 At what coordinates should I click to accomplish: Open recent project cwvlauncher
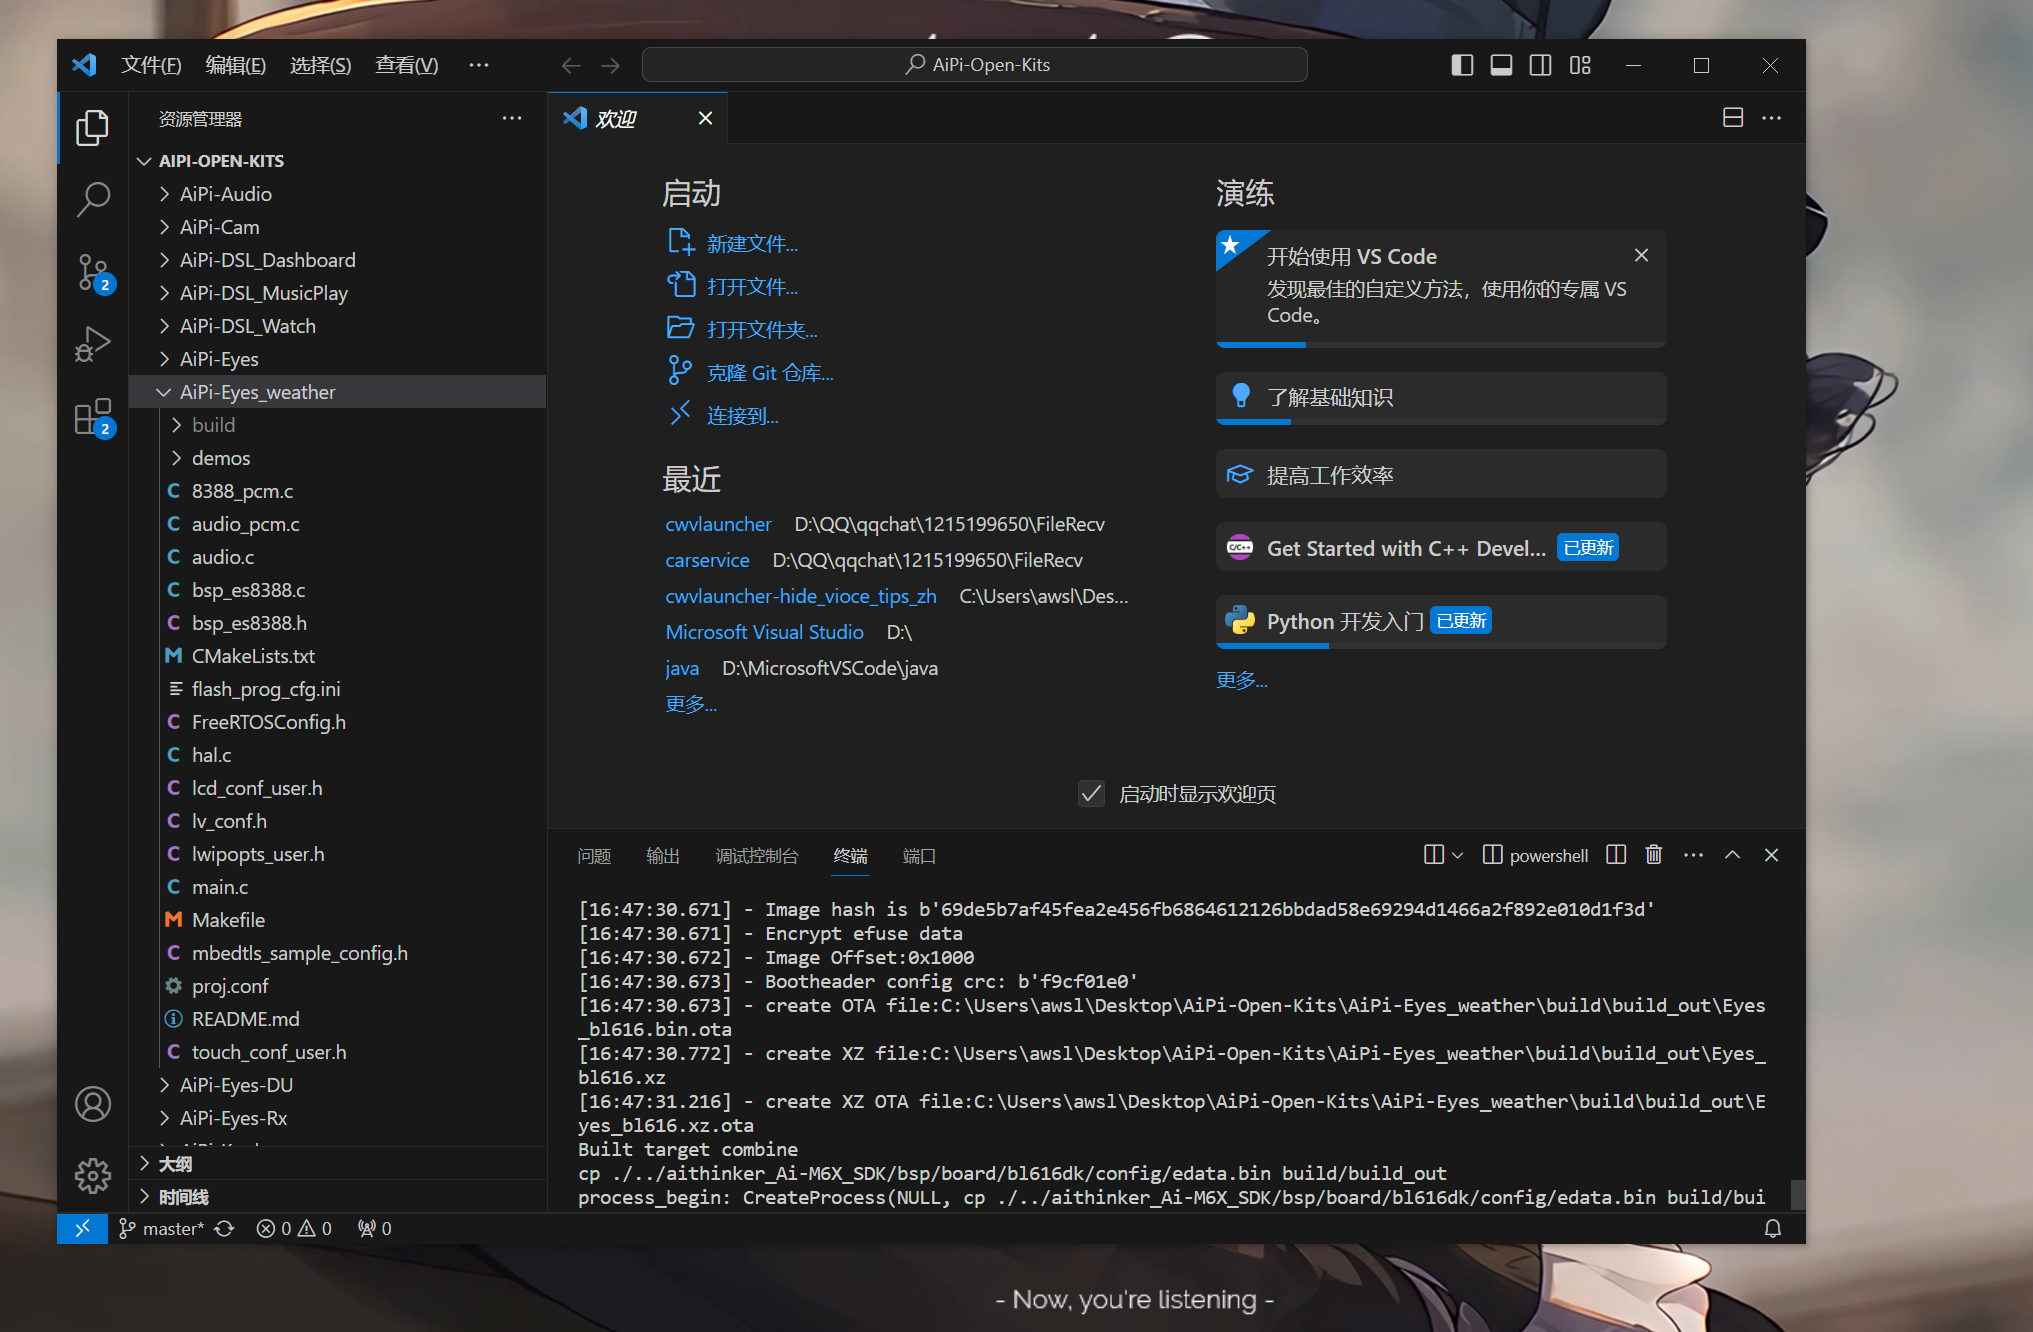[718, 524]
